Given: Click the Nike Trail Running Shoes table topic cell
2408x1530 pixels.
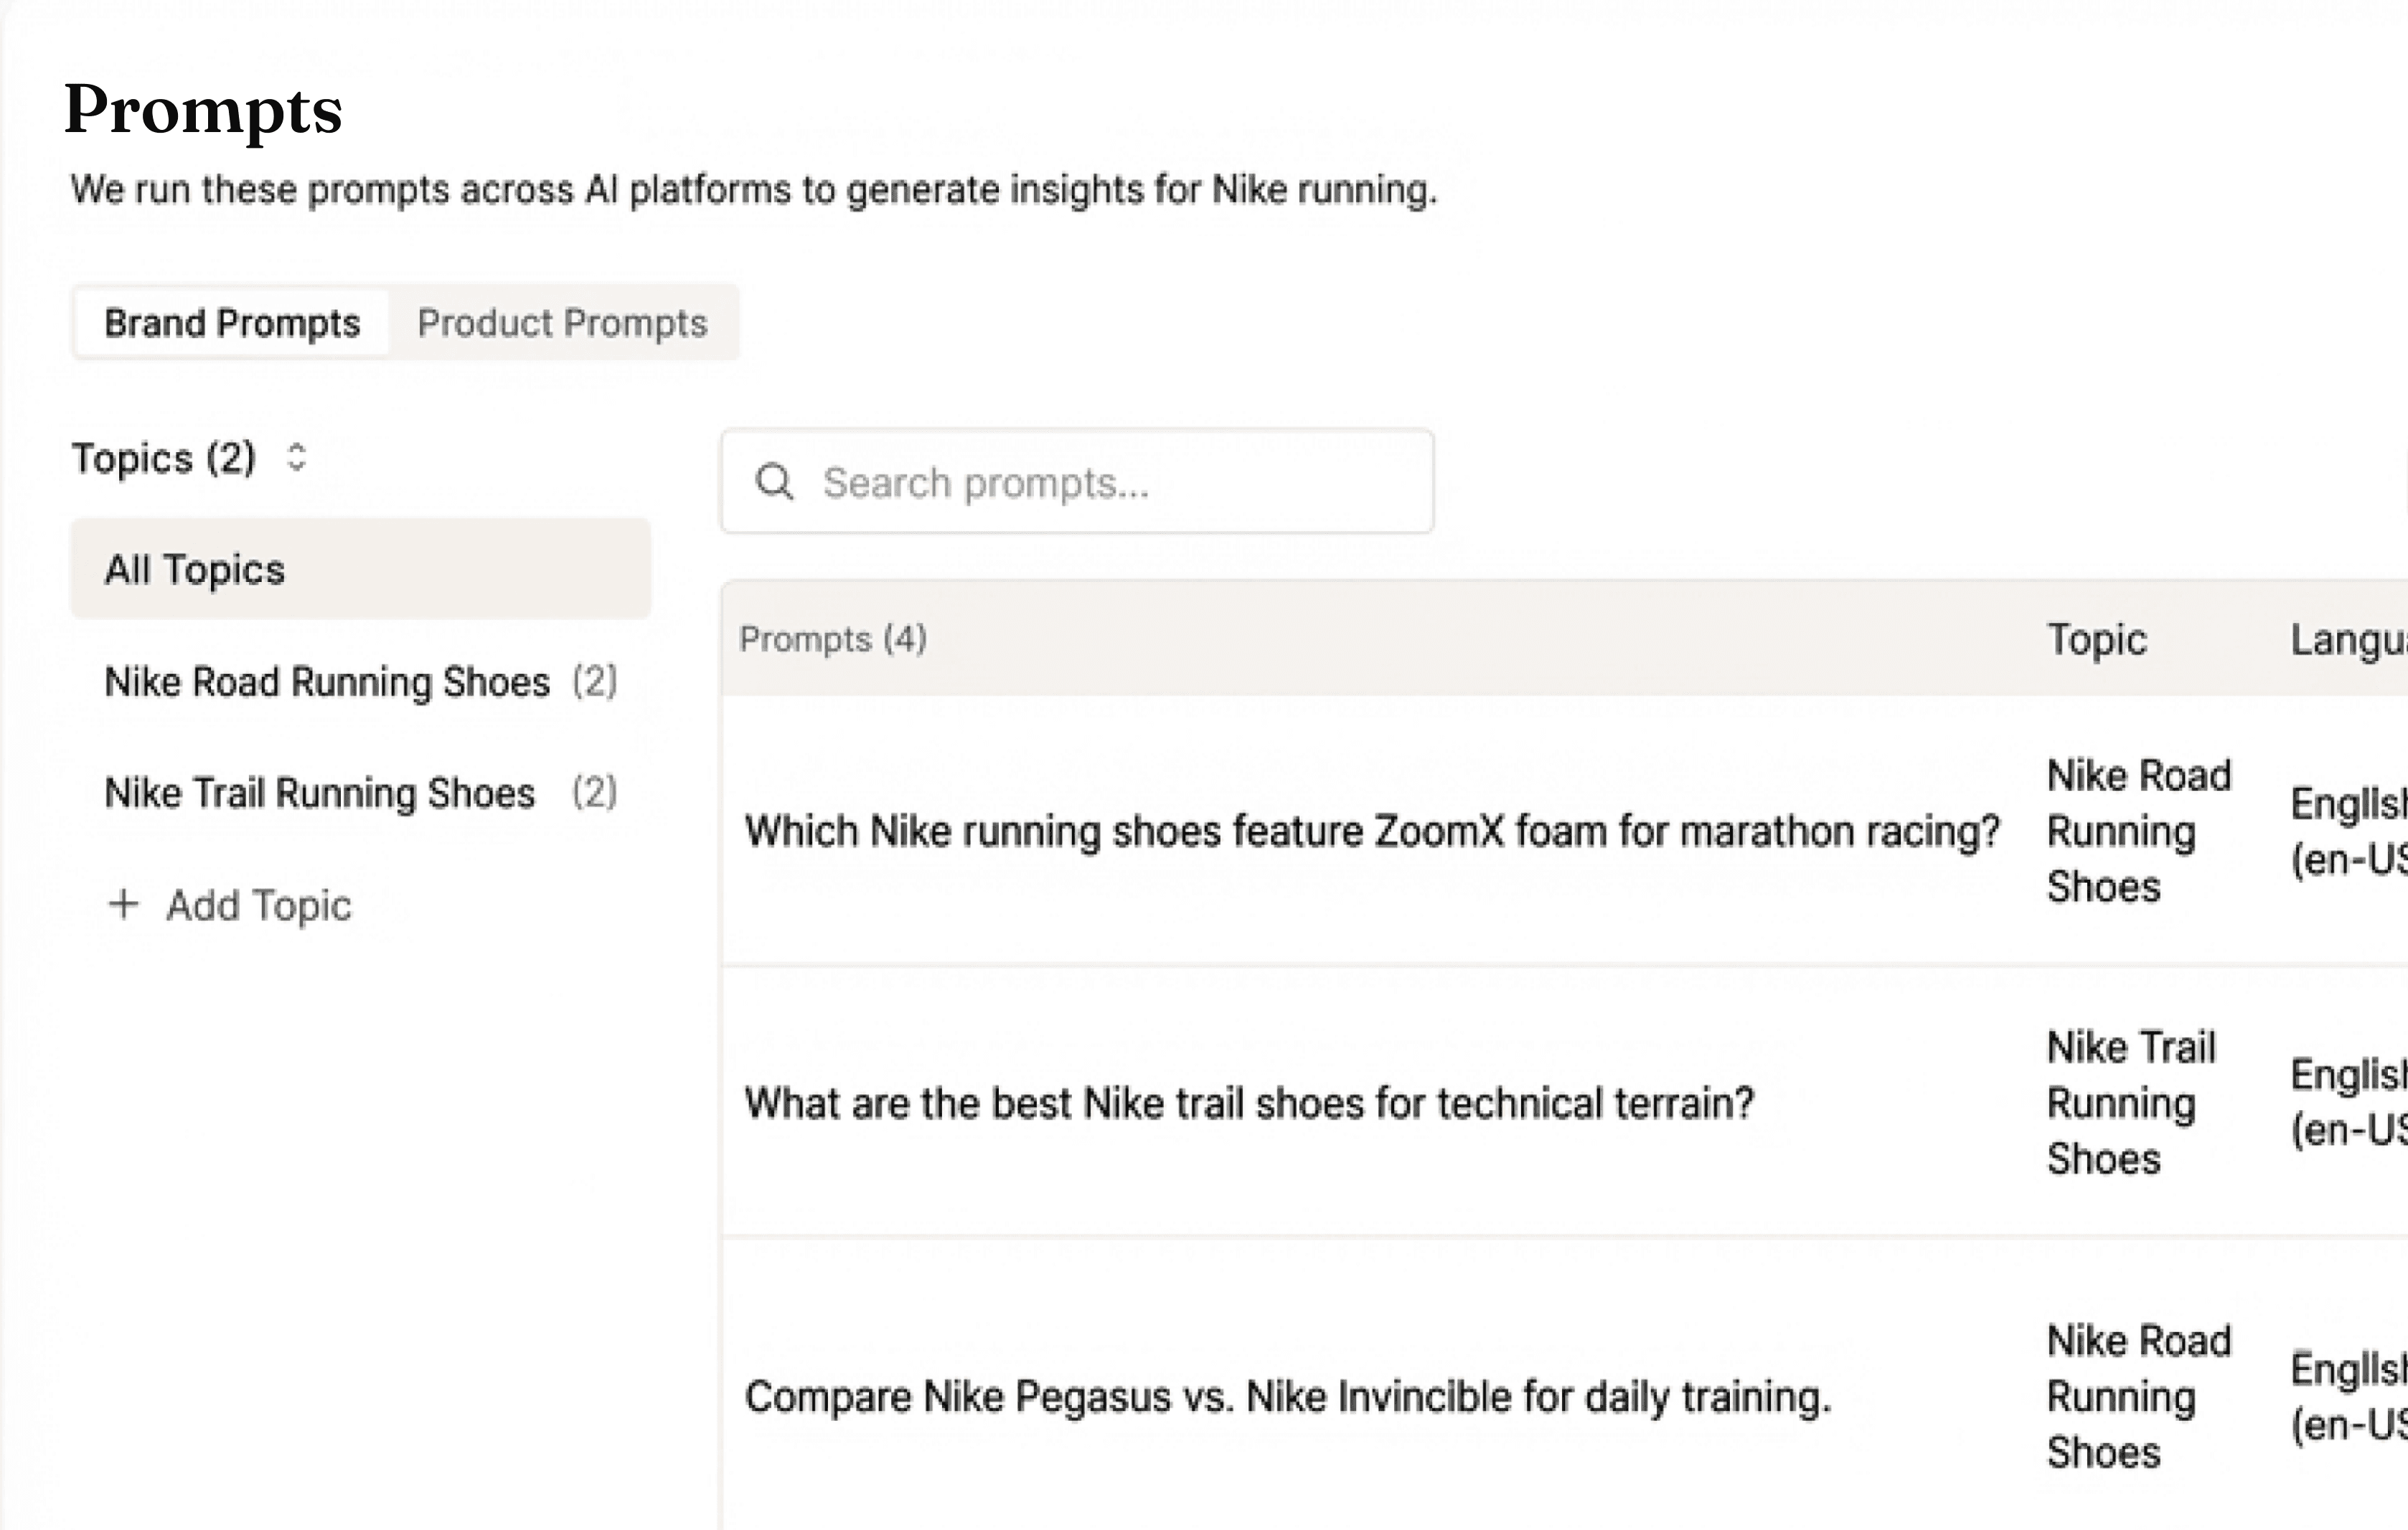Looking at the screenshot, I should click(x=2130, y=1103).
